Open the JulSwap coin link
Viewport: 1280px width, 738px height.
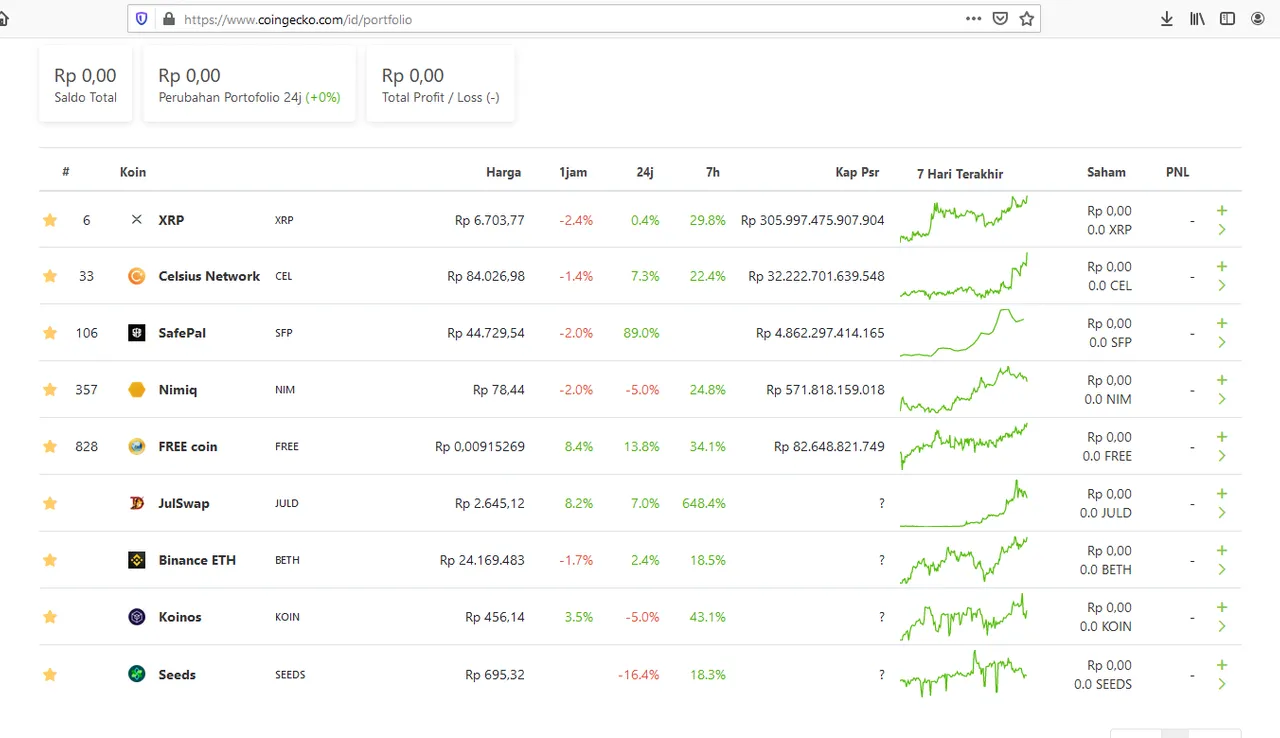[184, 503]
